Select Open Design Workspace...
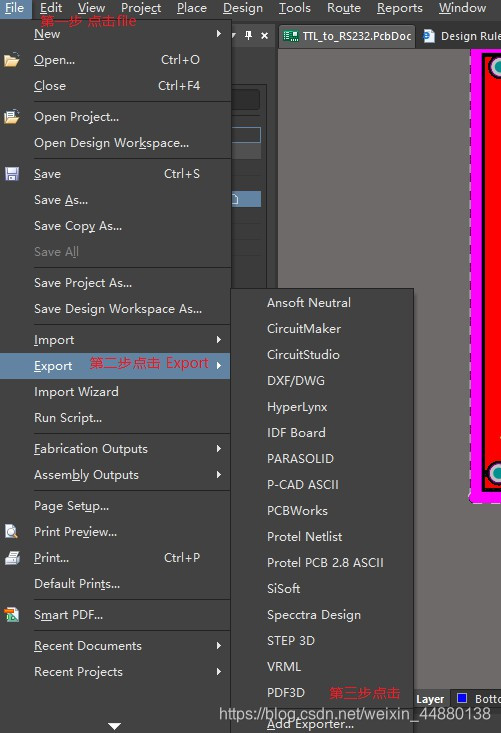 tap(115, 143)
